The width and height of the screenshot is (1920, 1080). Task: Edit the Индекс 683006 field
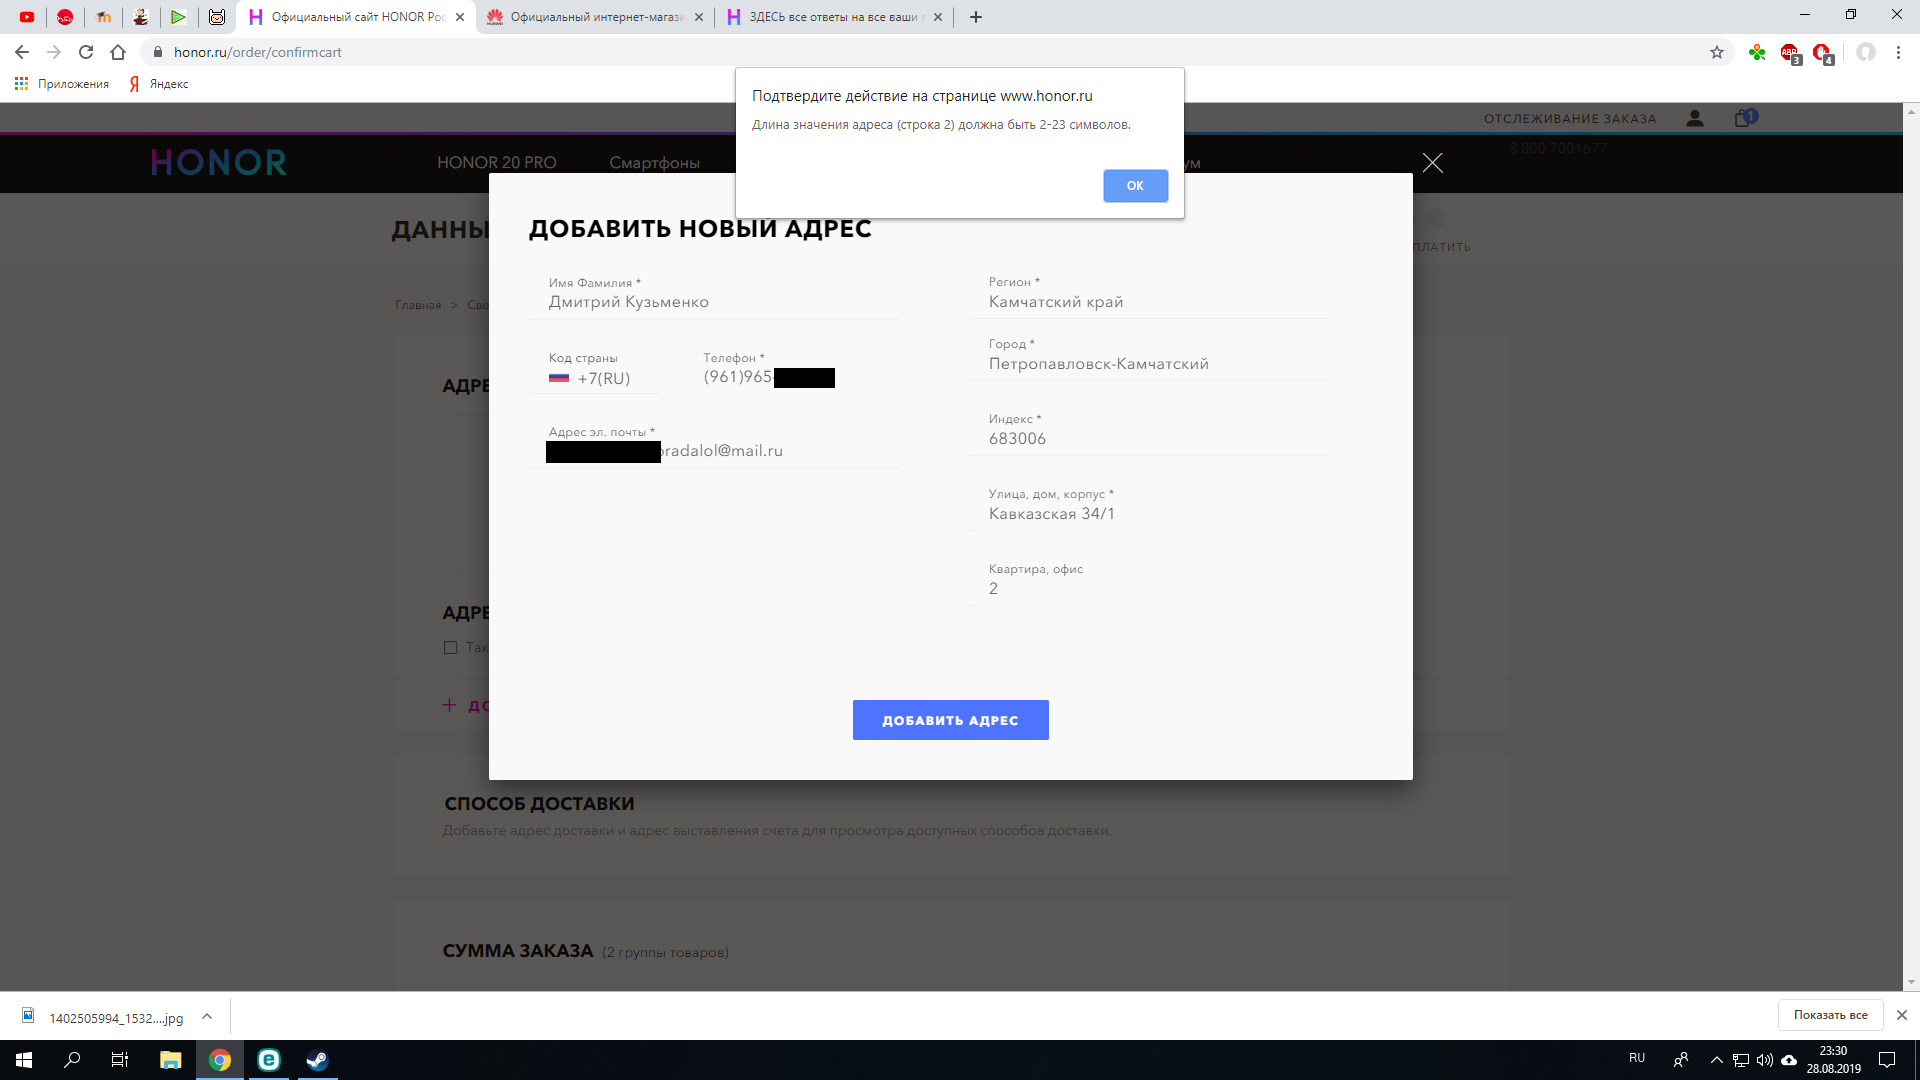[1148, 439]
